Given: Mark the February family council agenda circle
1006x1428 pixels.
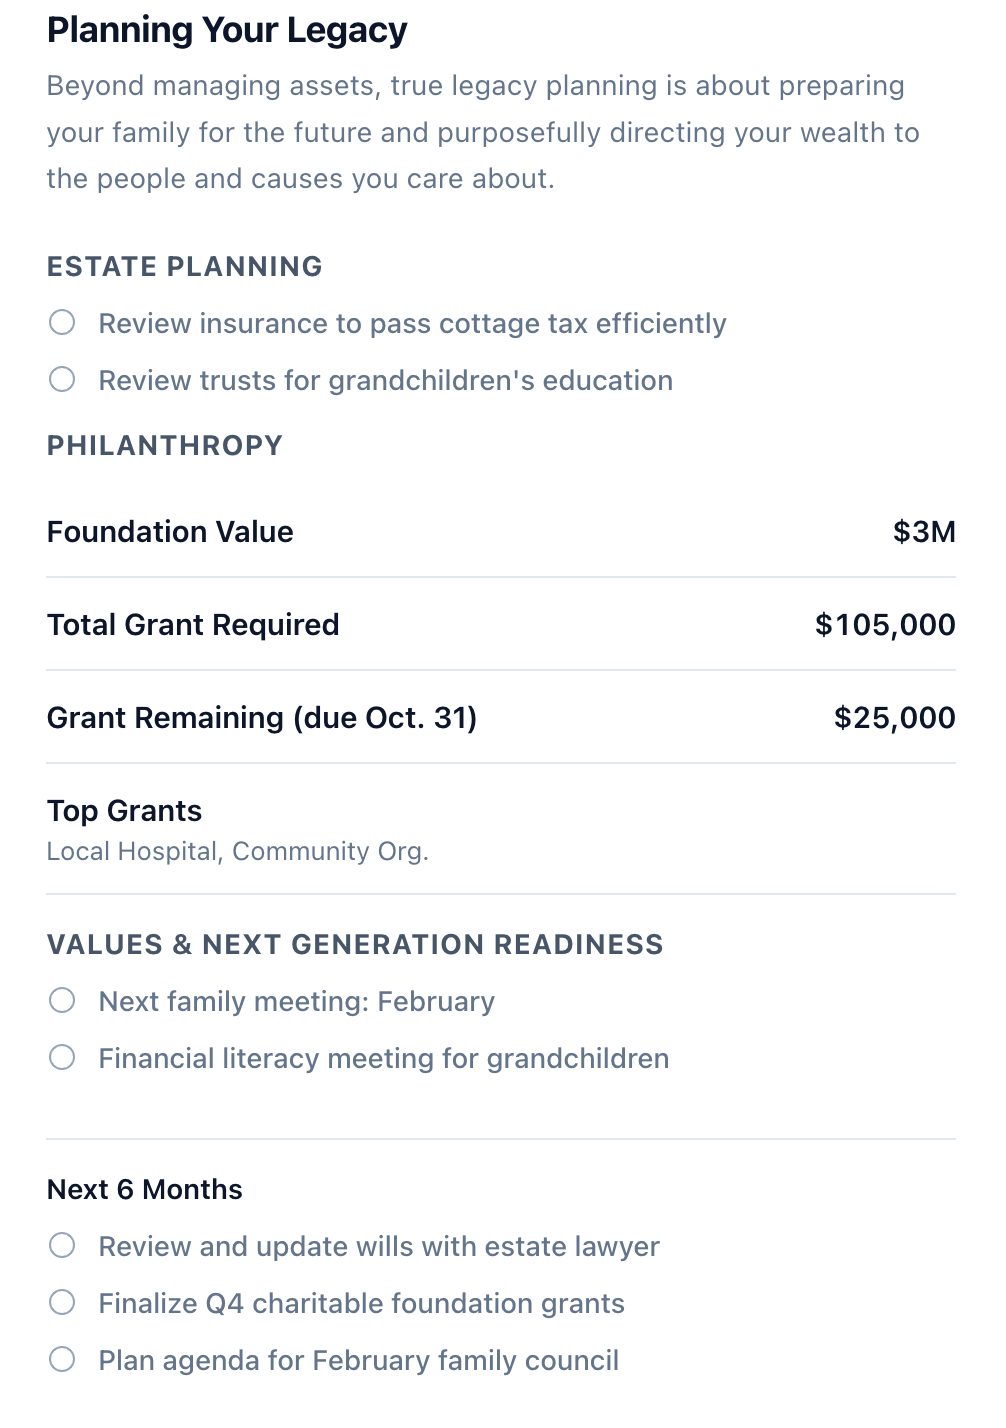Looking at the screenshot, I should 62,1359.
